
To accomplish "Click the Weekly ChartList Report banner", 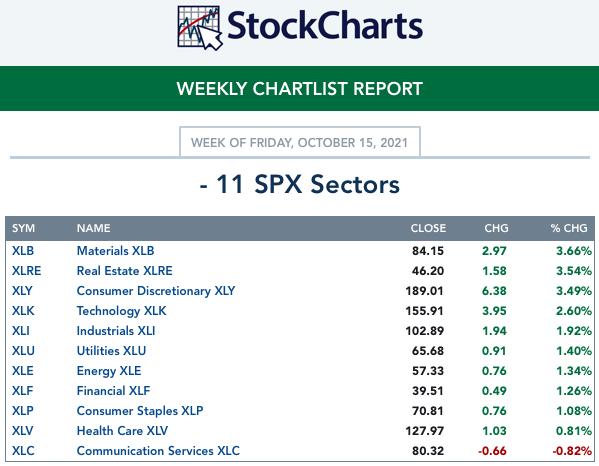I will coord(300,89).
